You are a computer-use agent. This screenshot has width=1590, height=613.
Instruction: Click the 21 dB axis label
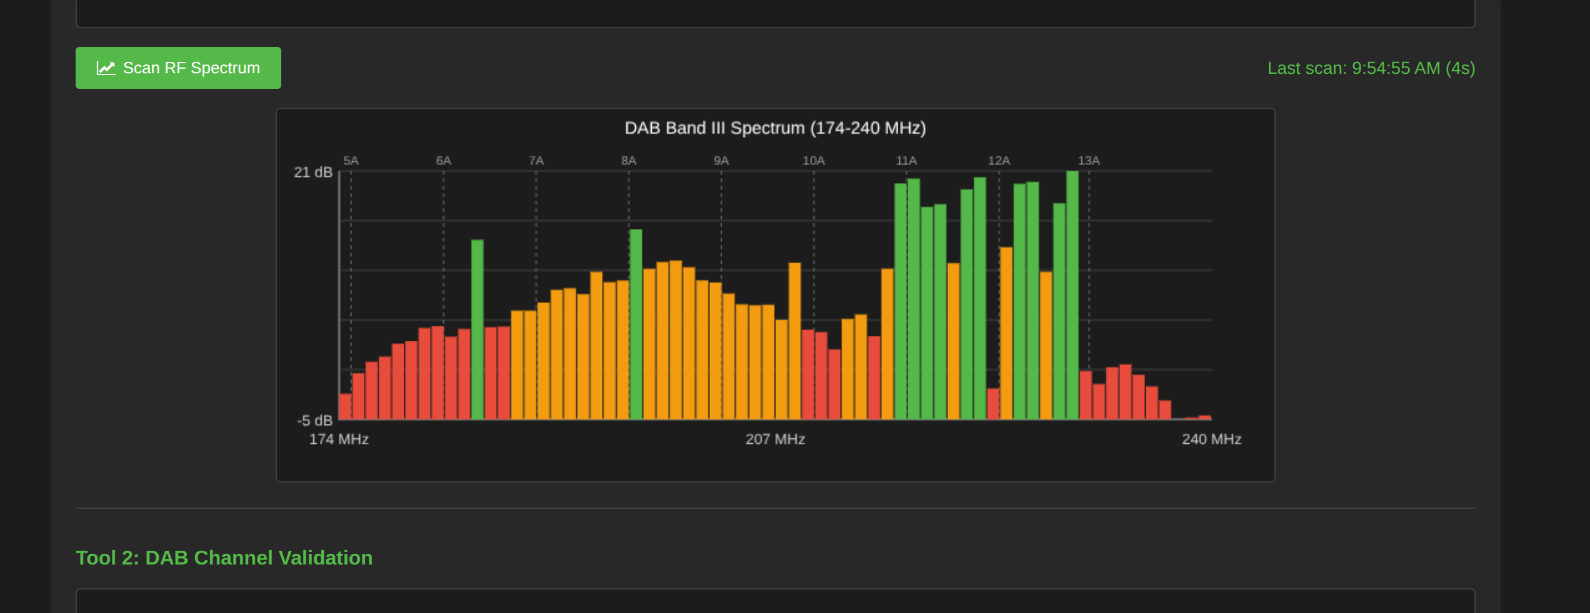click(x=313, y=172)
